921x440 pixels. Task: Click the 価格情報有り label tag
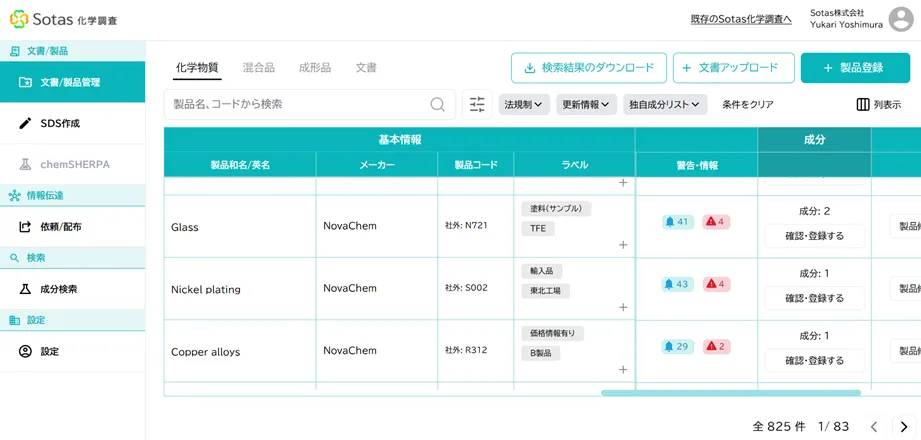[x=552, y=334]
